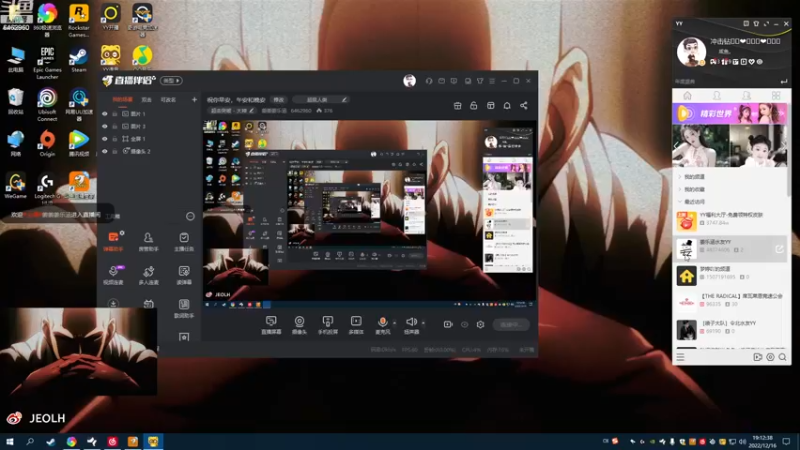This screenshot has height=450, width=800.
Task: Lock the 全屏 1 source layer
Action: point(115,139)
